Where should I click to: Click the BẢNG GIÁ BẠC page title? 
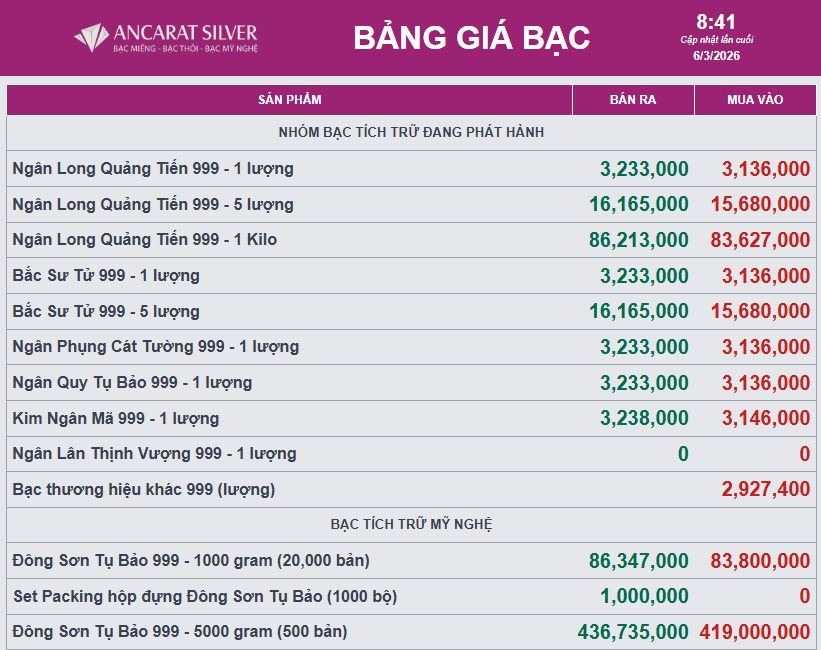click(471, 38)
